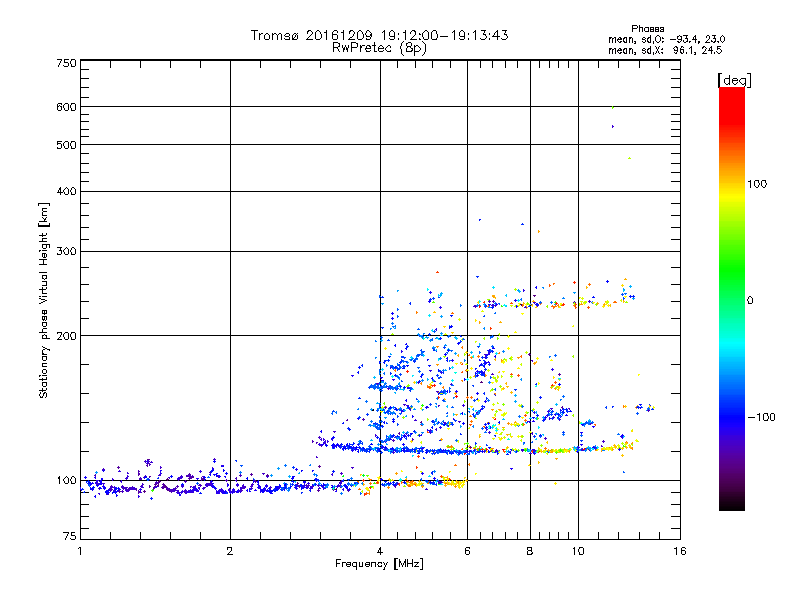This screenshot has width=800, height=600.
Task: Click colorbar tick label '0'
Action: point(750,300)
